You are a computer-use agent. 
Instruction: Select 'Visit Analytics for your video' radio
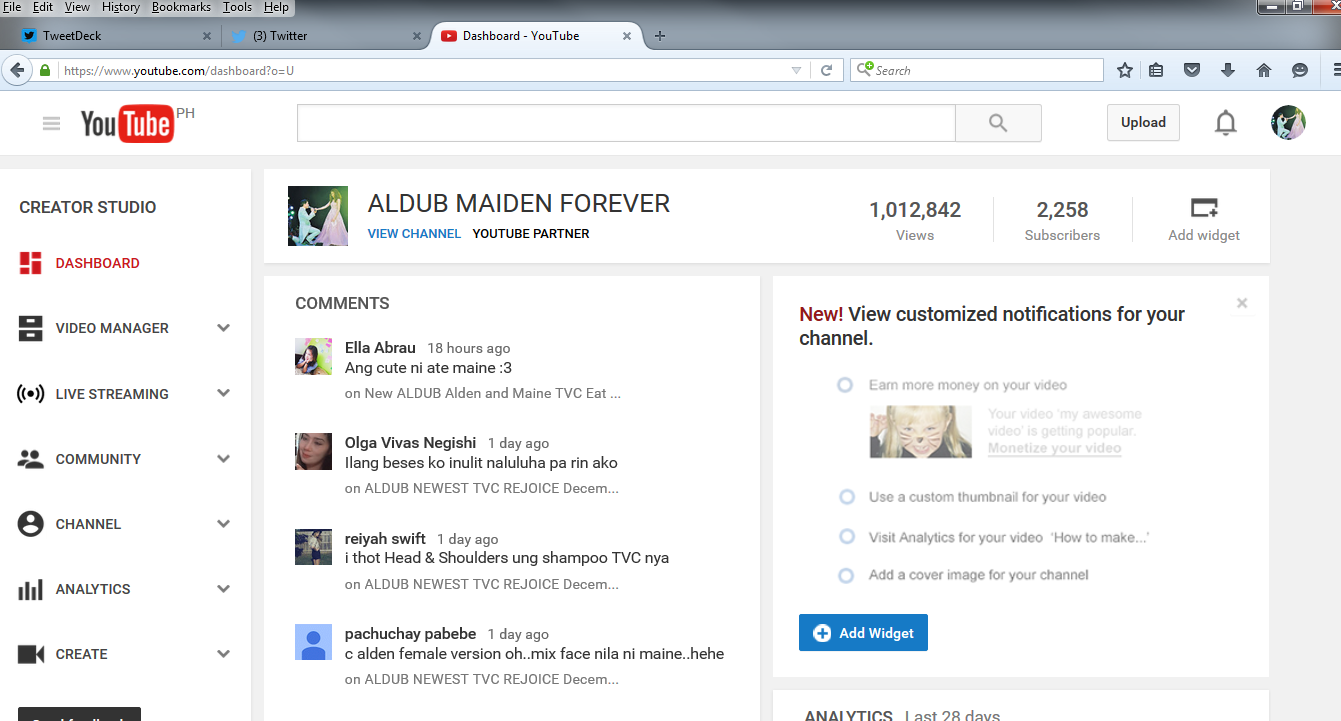click(847, 537)
